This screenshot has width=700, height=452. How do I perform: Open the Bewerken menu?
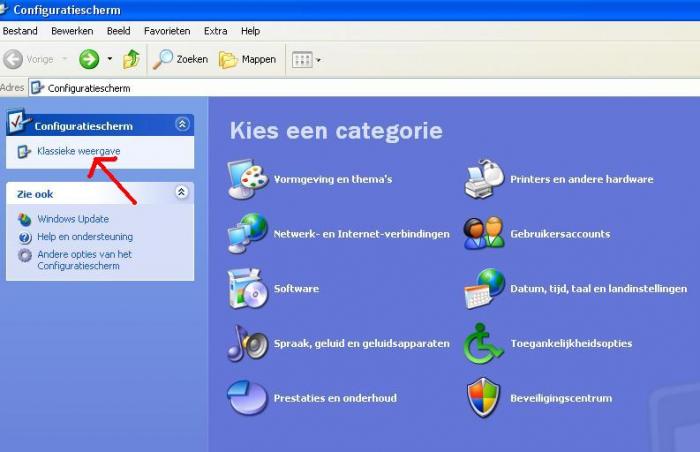pos(72,31)
